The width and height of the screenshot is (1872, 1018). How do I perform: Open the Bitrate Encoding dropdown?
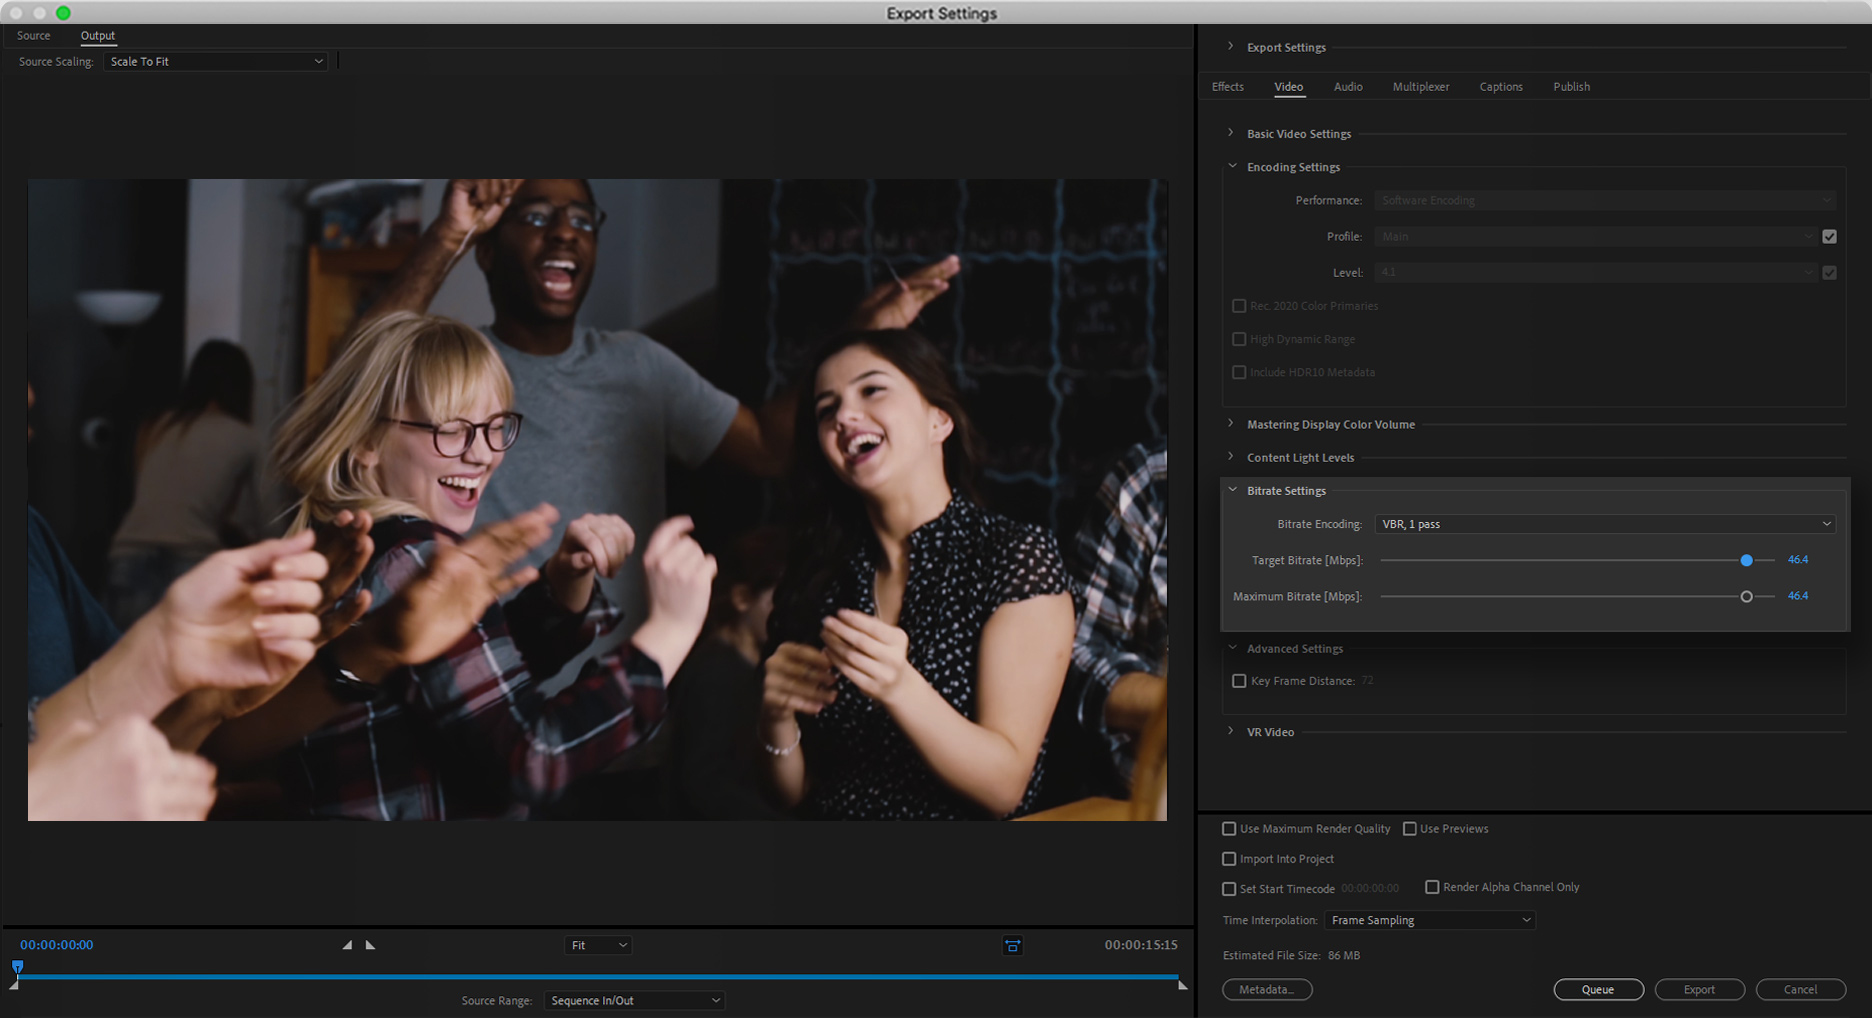pos(1604,524)
